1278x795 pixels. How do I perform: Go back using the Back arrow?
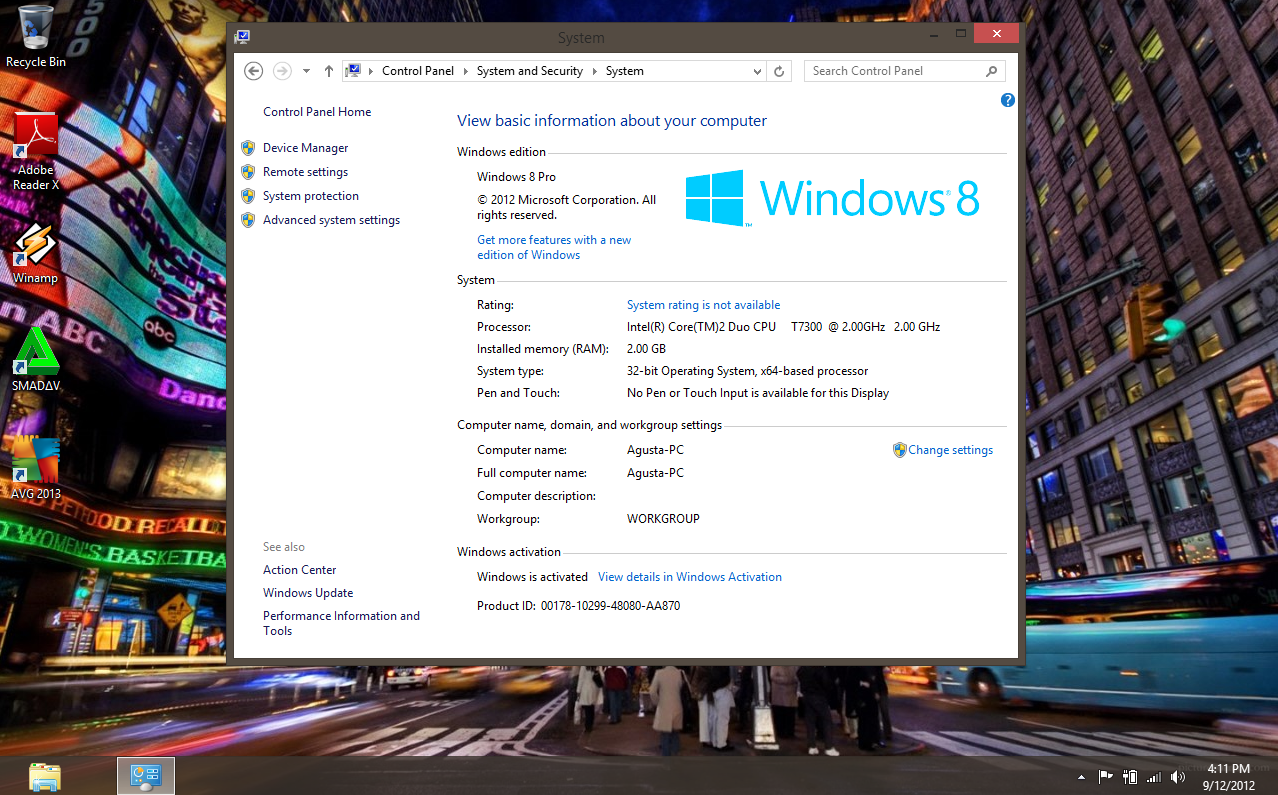pos(254,71)
